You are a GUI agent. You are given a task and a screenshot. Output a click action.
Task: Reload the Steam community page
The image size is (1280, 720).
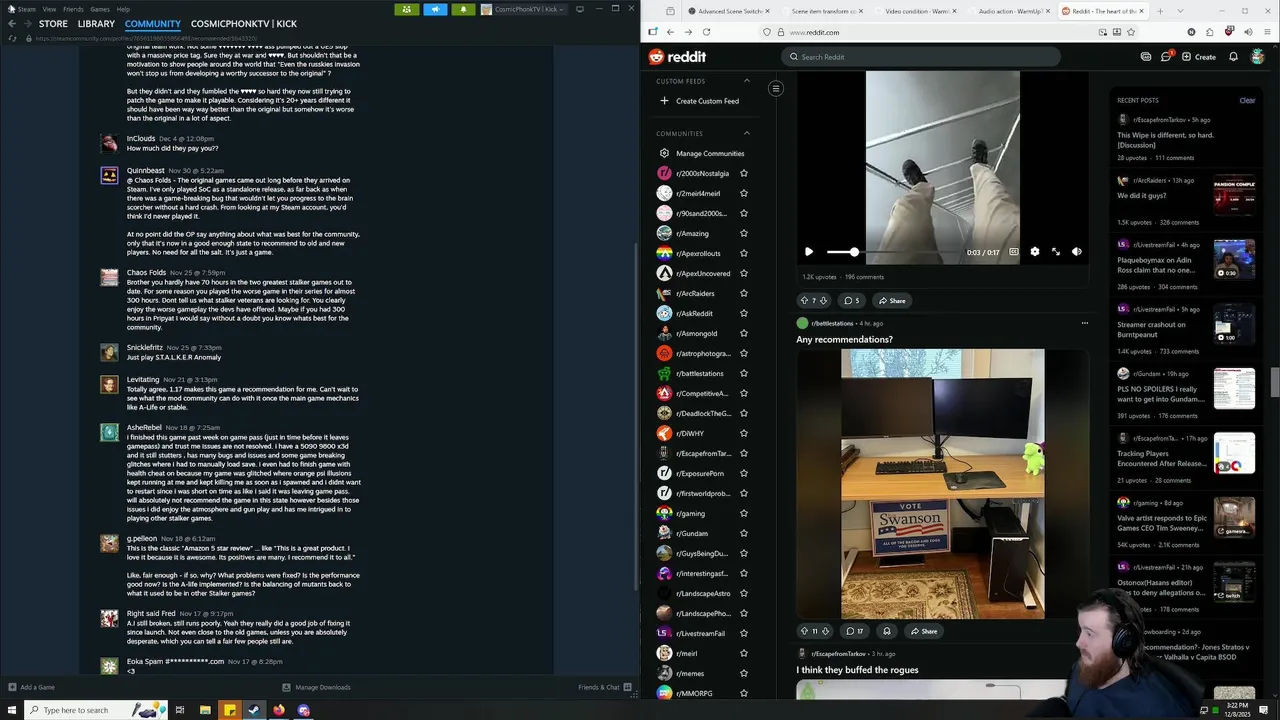tap(12, 38)
